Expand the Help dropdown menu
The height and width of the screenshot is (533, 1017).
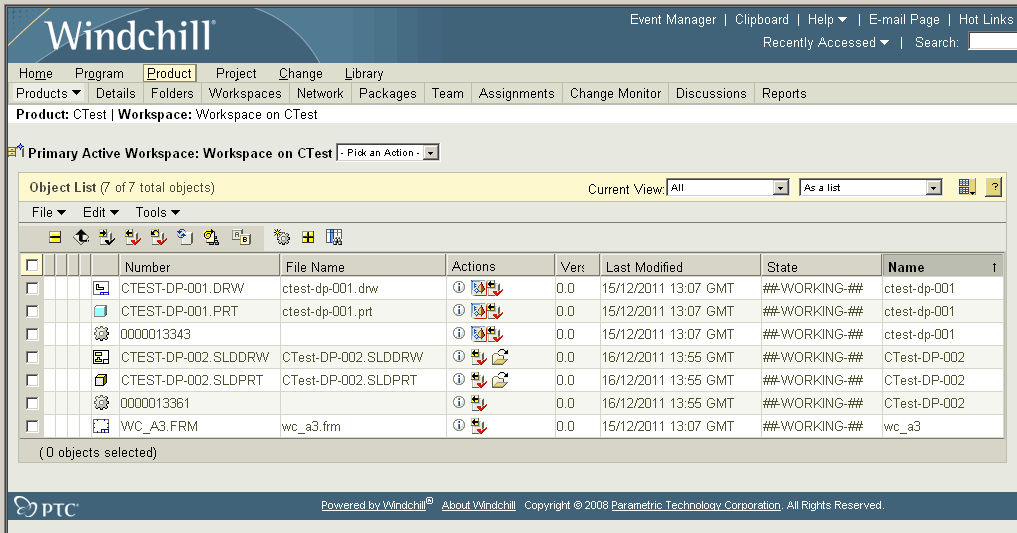[x=827, y=19]
